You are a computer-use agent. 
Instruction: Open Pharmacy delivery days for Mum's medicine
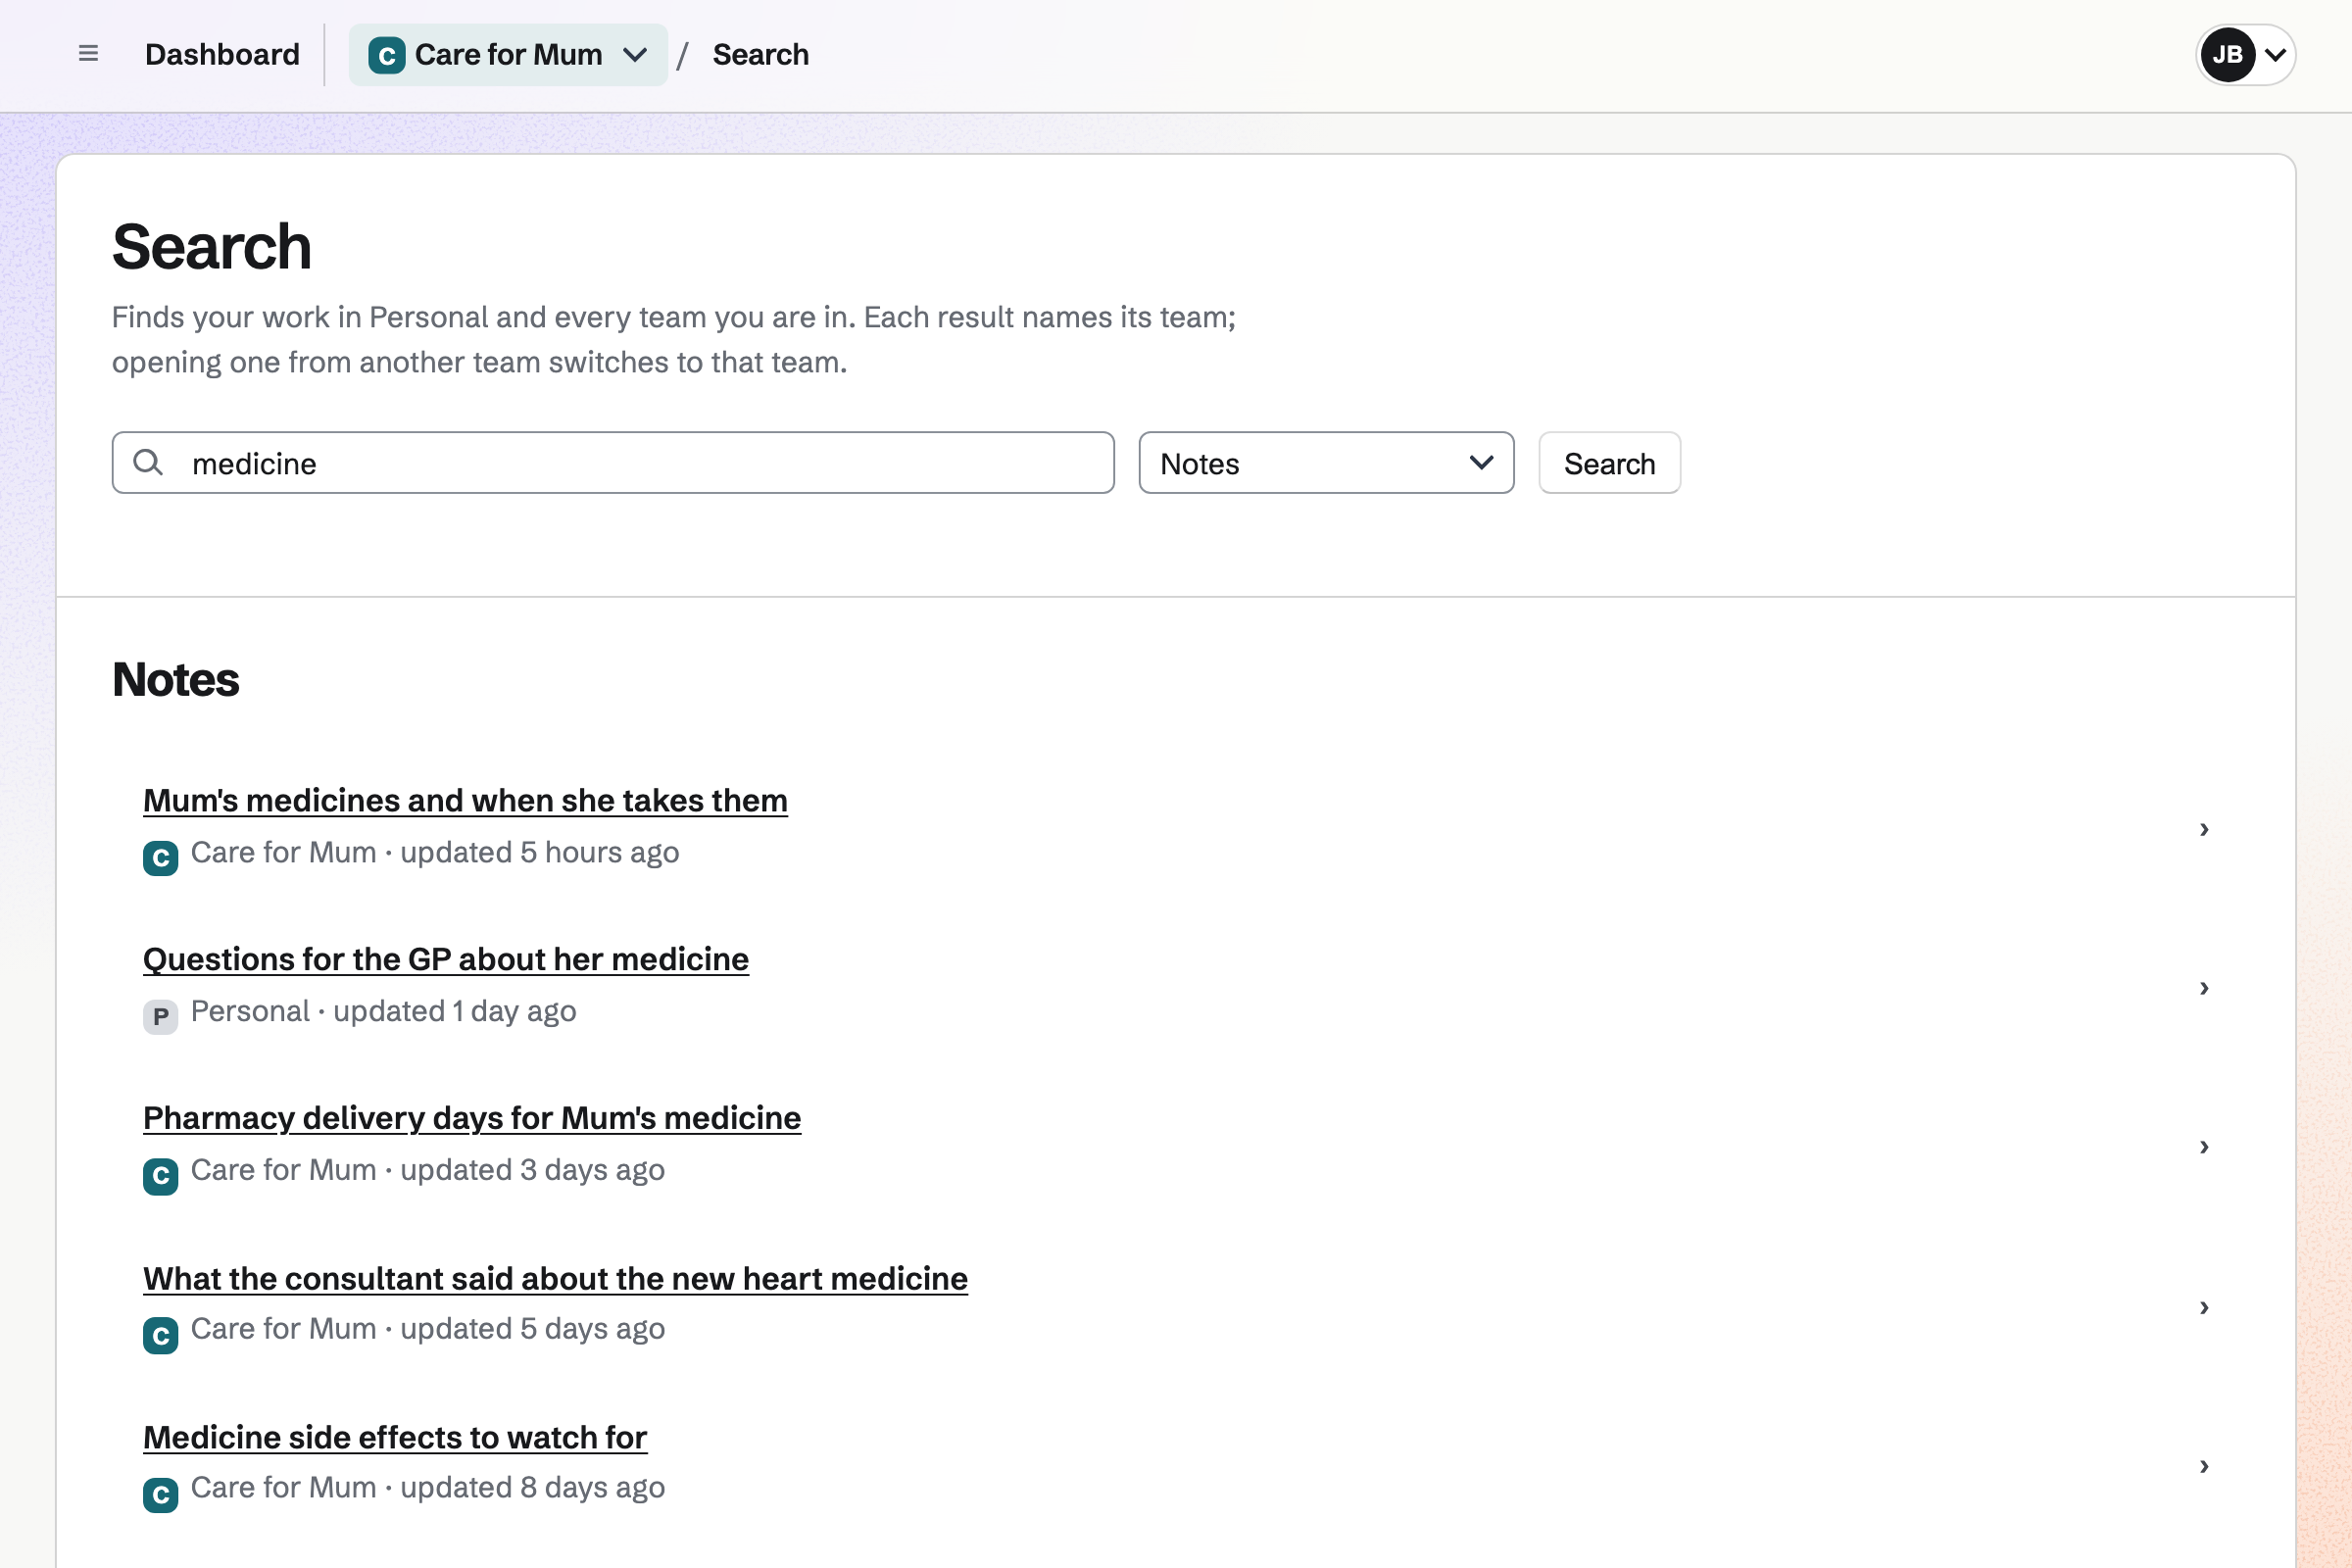[472, 1118]
